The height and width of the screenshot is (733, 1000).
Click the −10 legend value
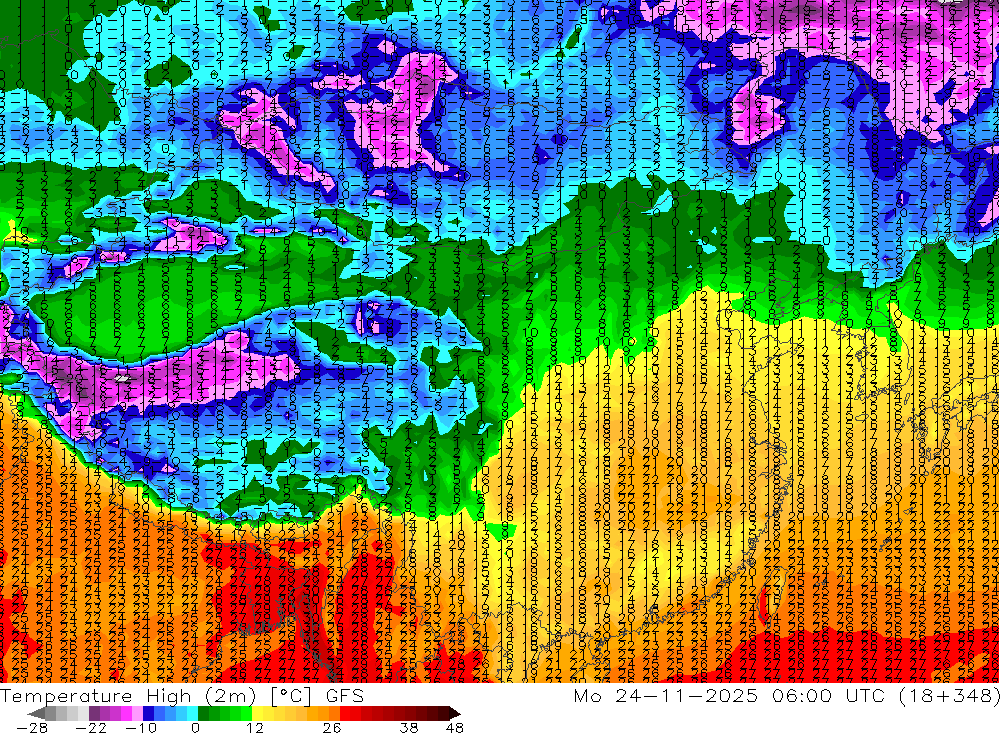[141, 728]
